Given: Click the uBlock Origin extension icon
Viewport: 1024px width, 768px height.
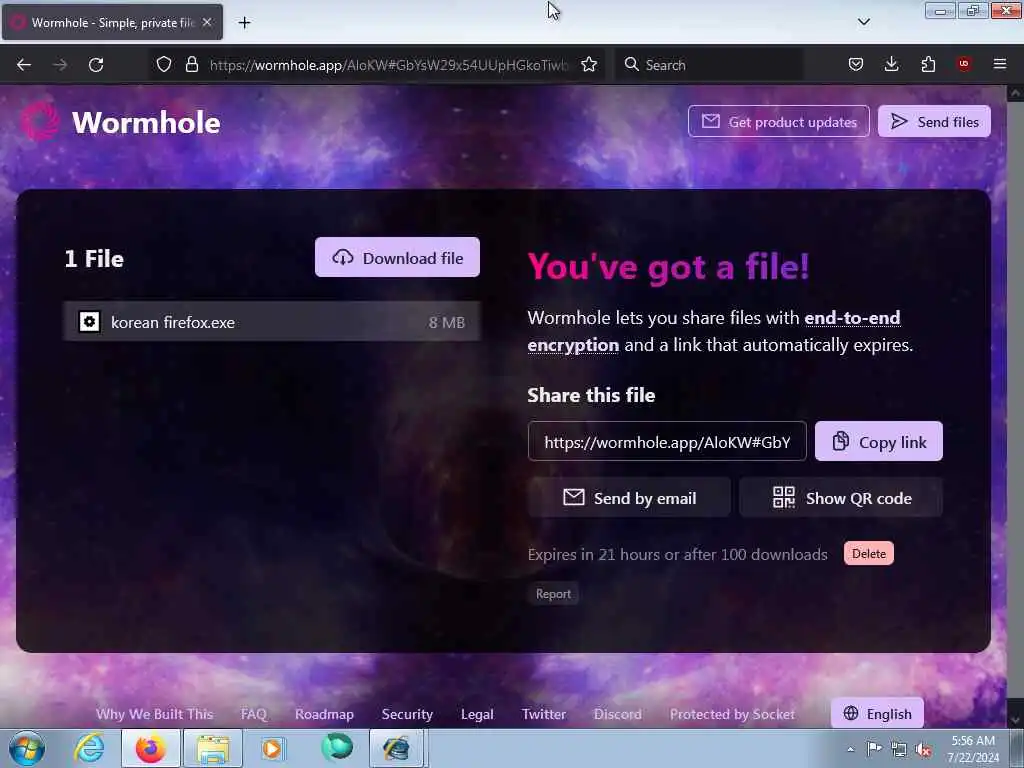Looking at the screenshot, I should [x=963, y=64].
